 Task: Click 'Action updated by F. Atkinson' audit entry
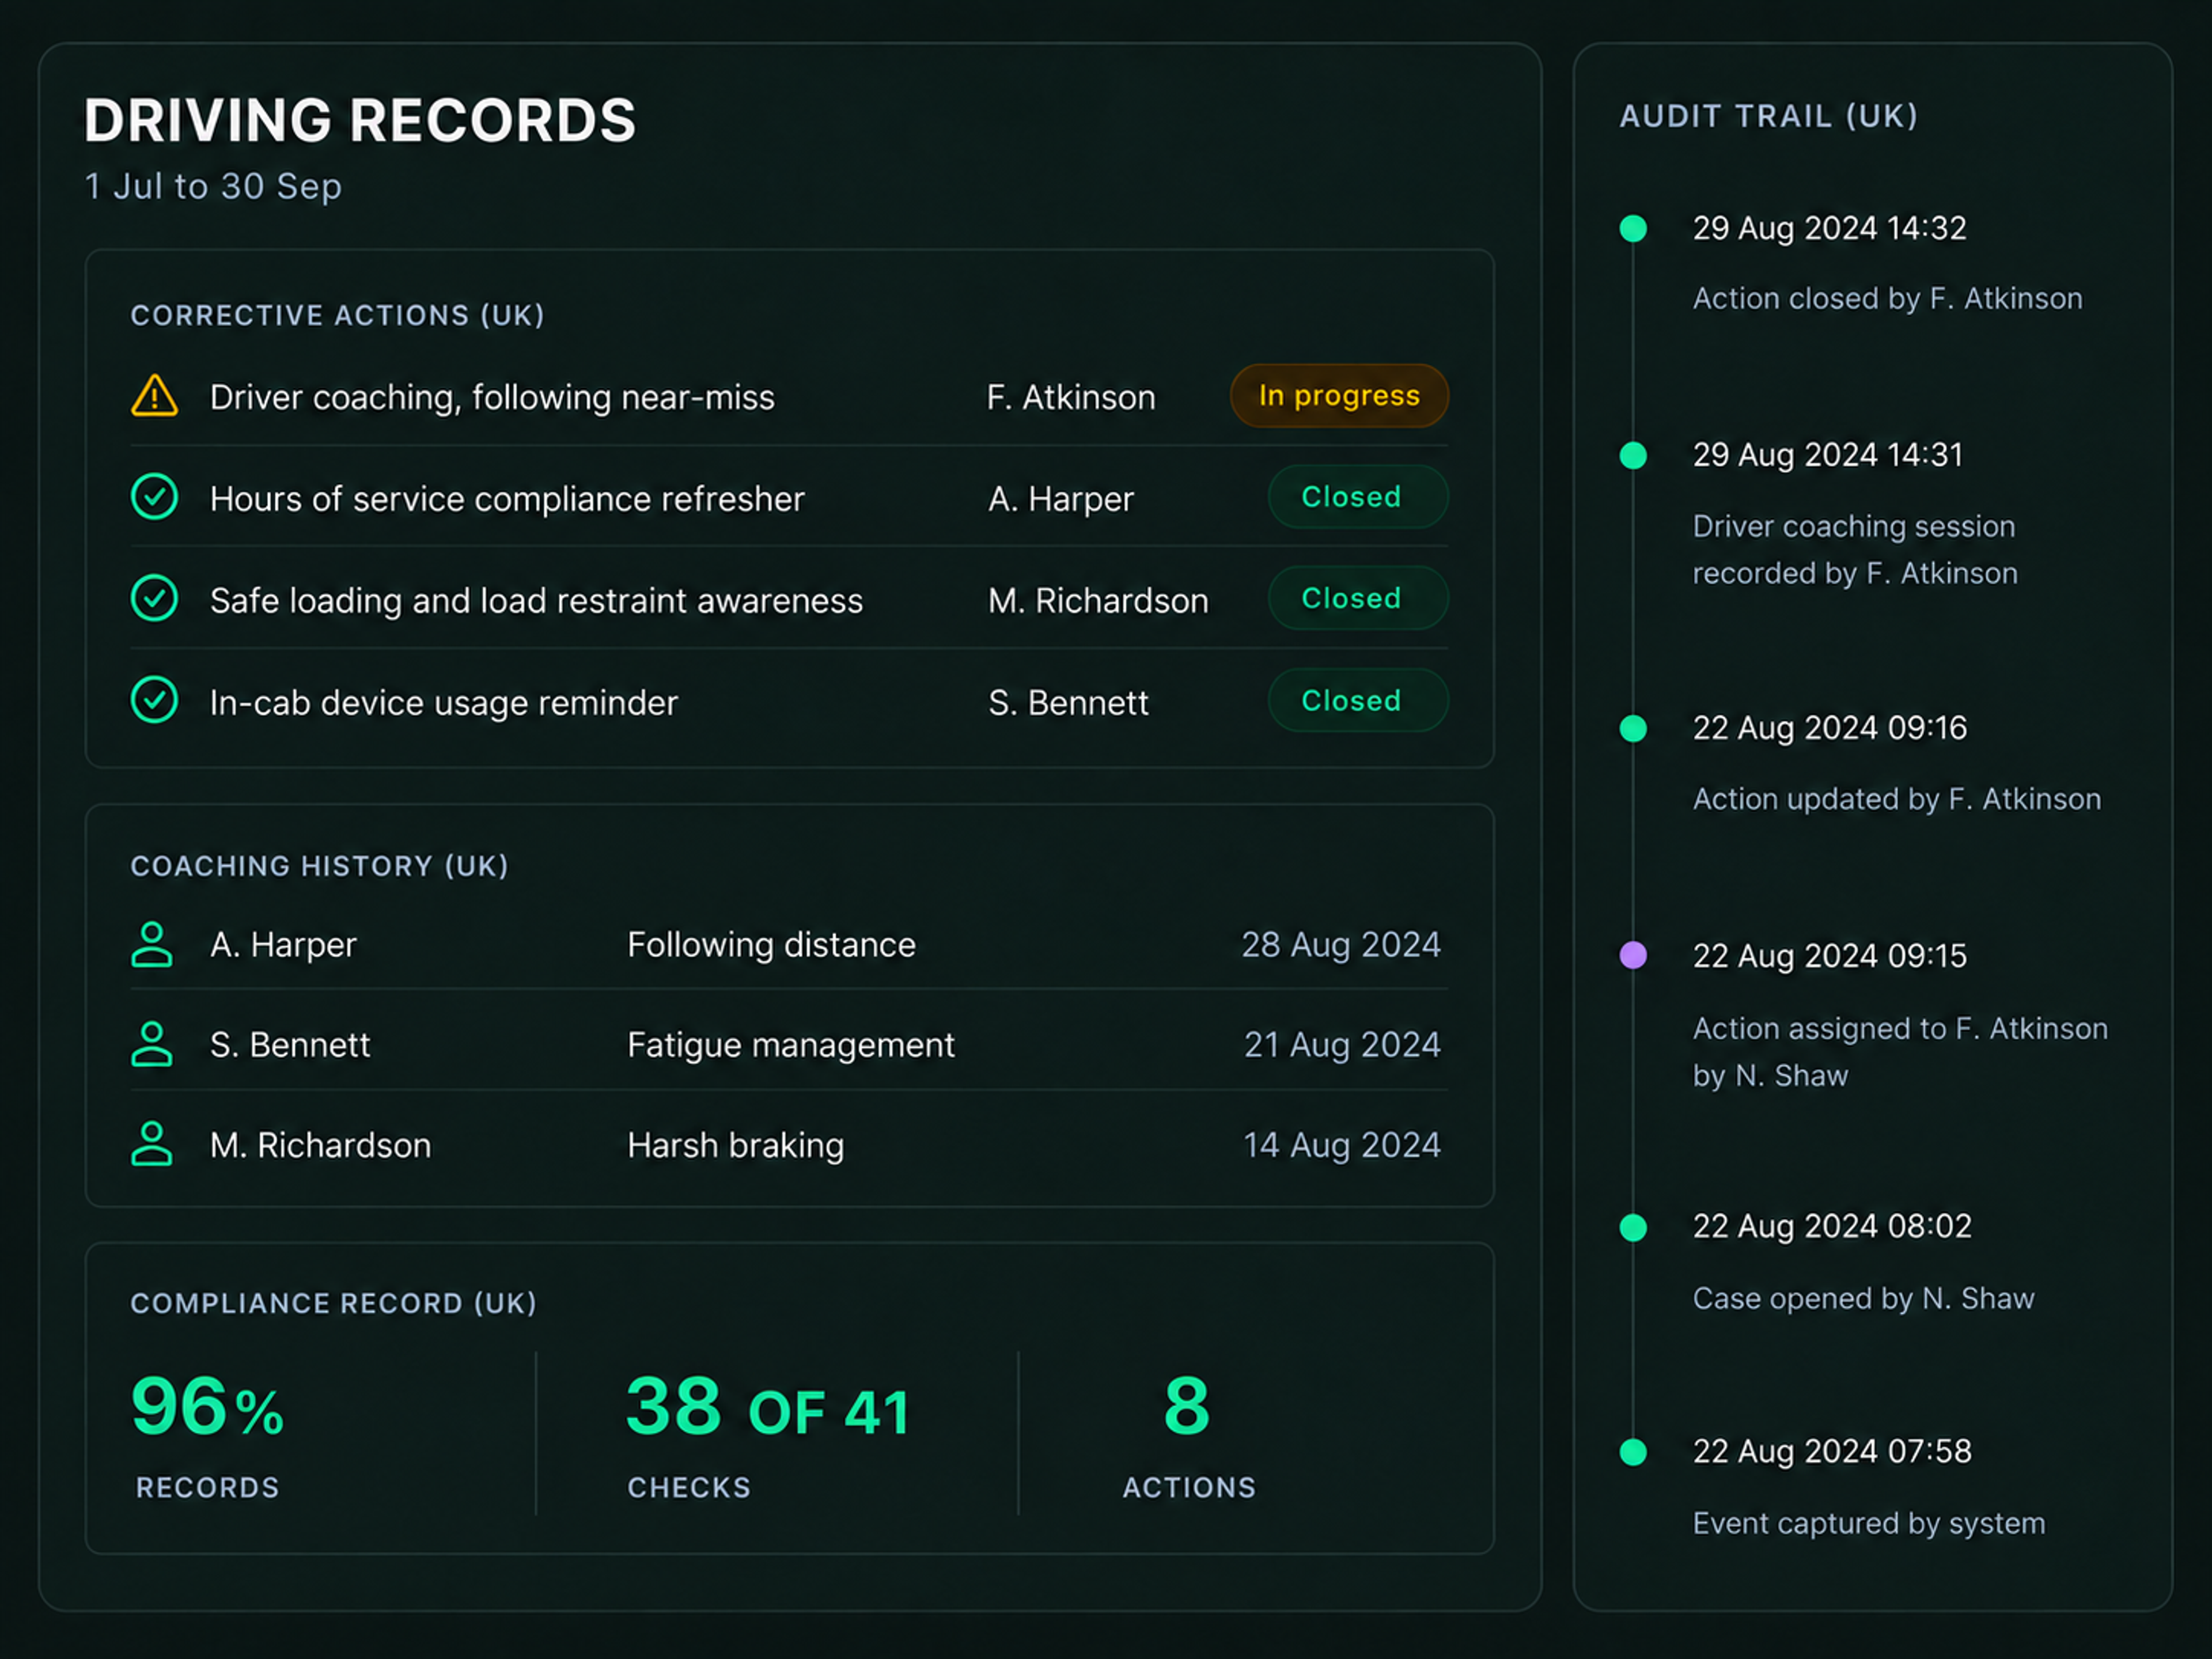[1896, 800]
